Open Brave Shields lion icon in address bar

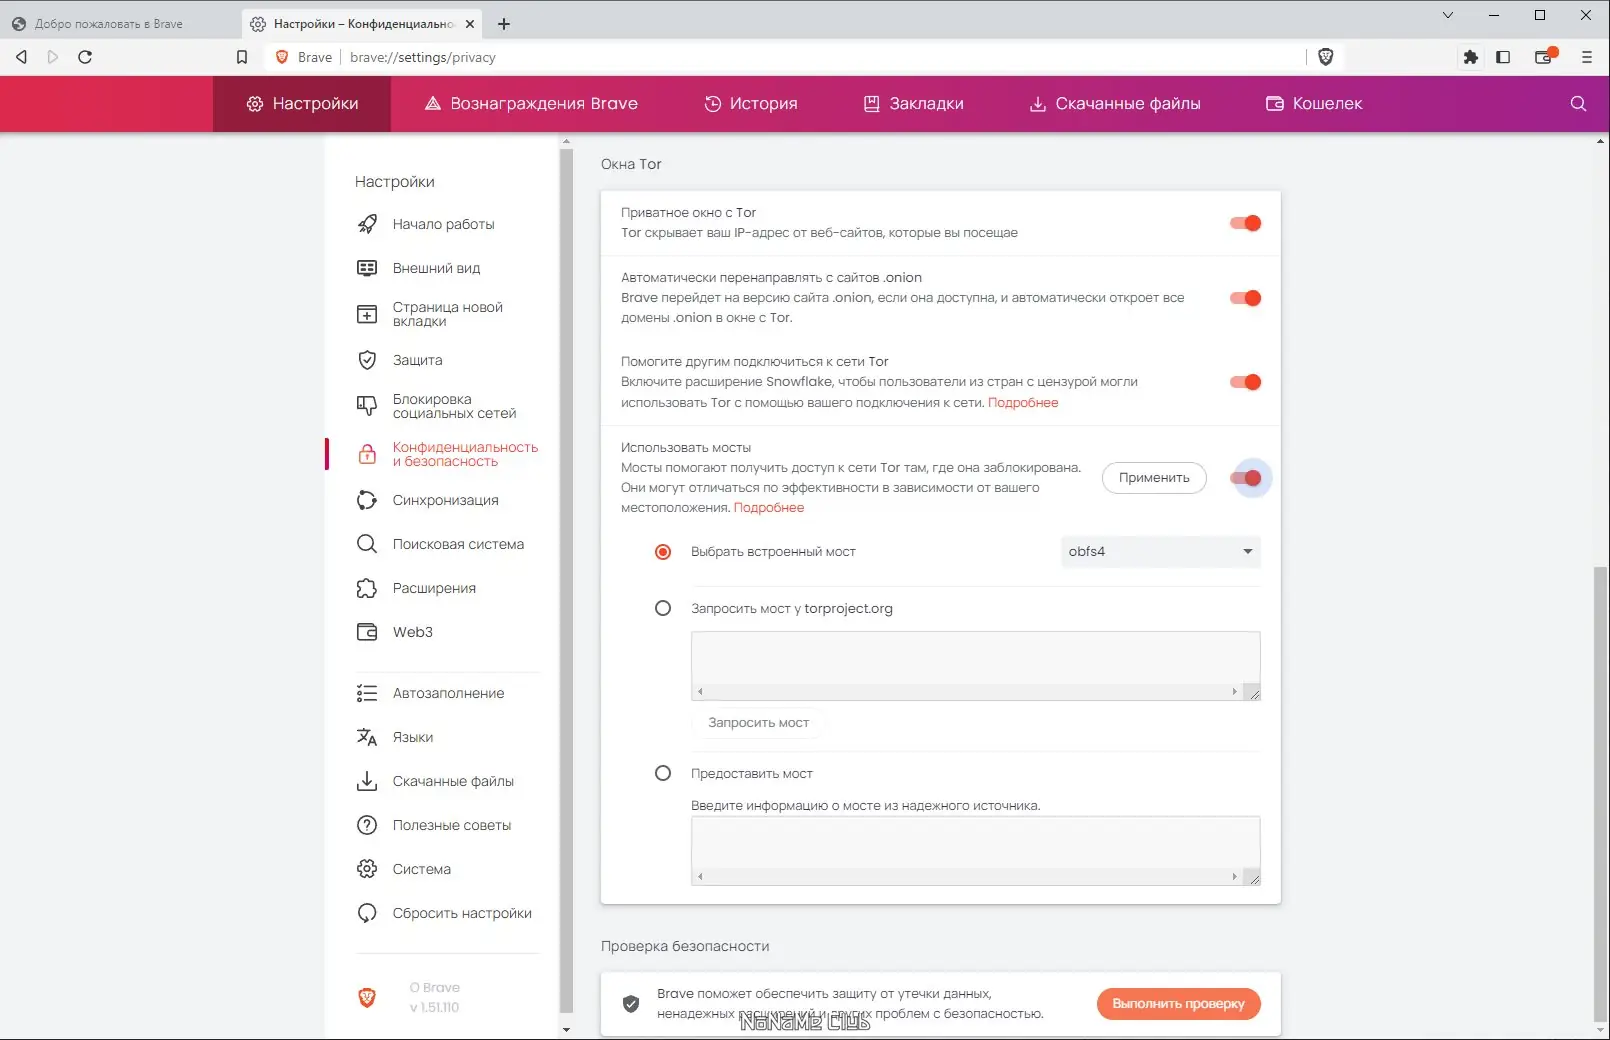pyautogui.click(x=1326, y=57)
